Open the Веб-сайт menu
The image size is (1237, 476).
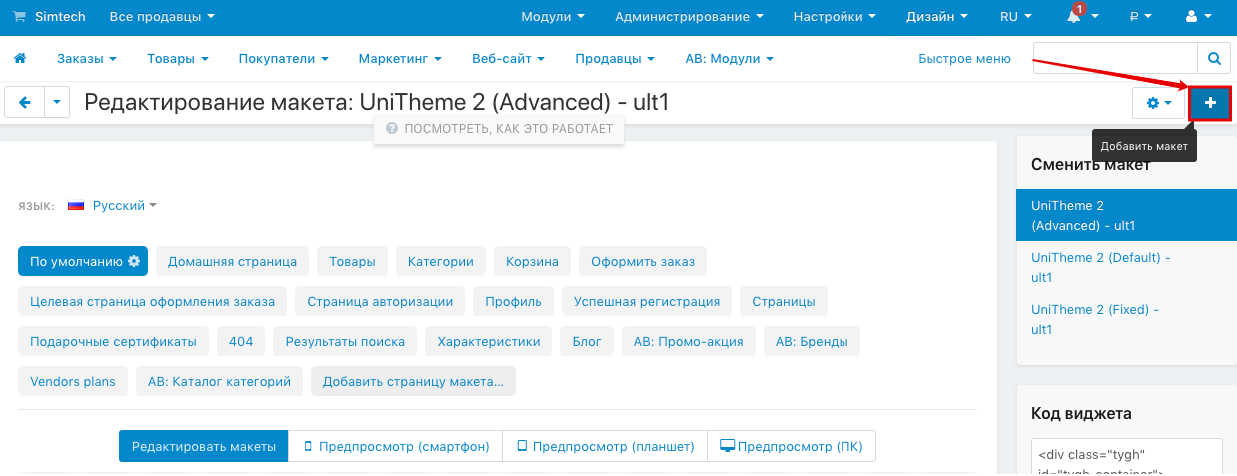[x=509, y=59]
